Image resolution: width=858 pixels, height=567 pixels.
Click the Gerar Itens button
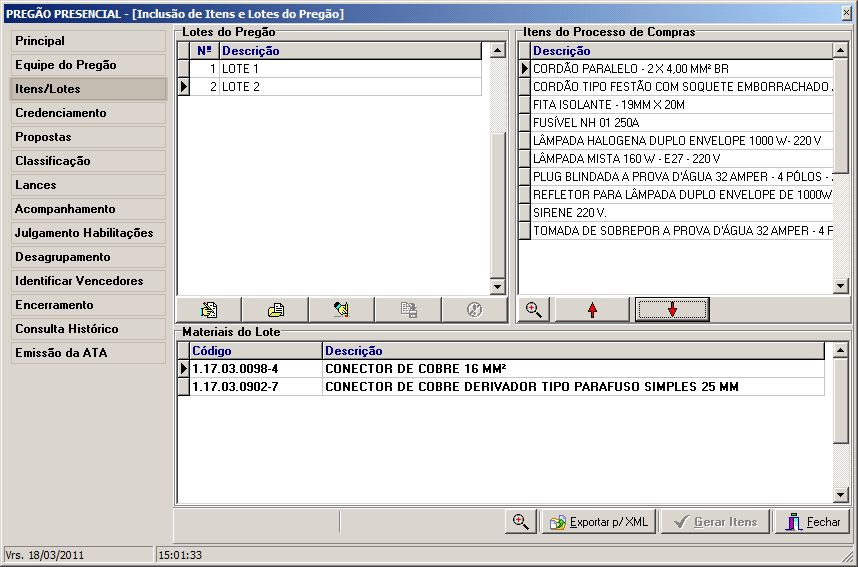pos(715,522)
